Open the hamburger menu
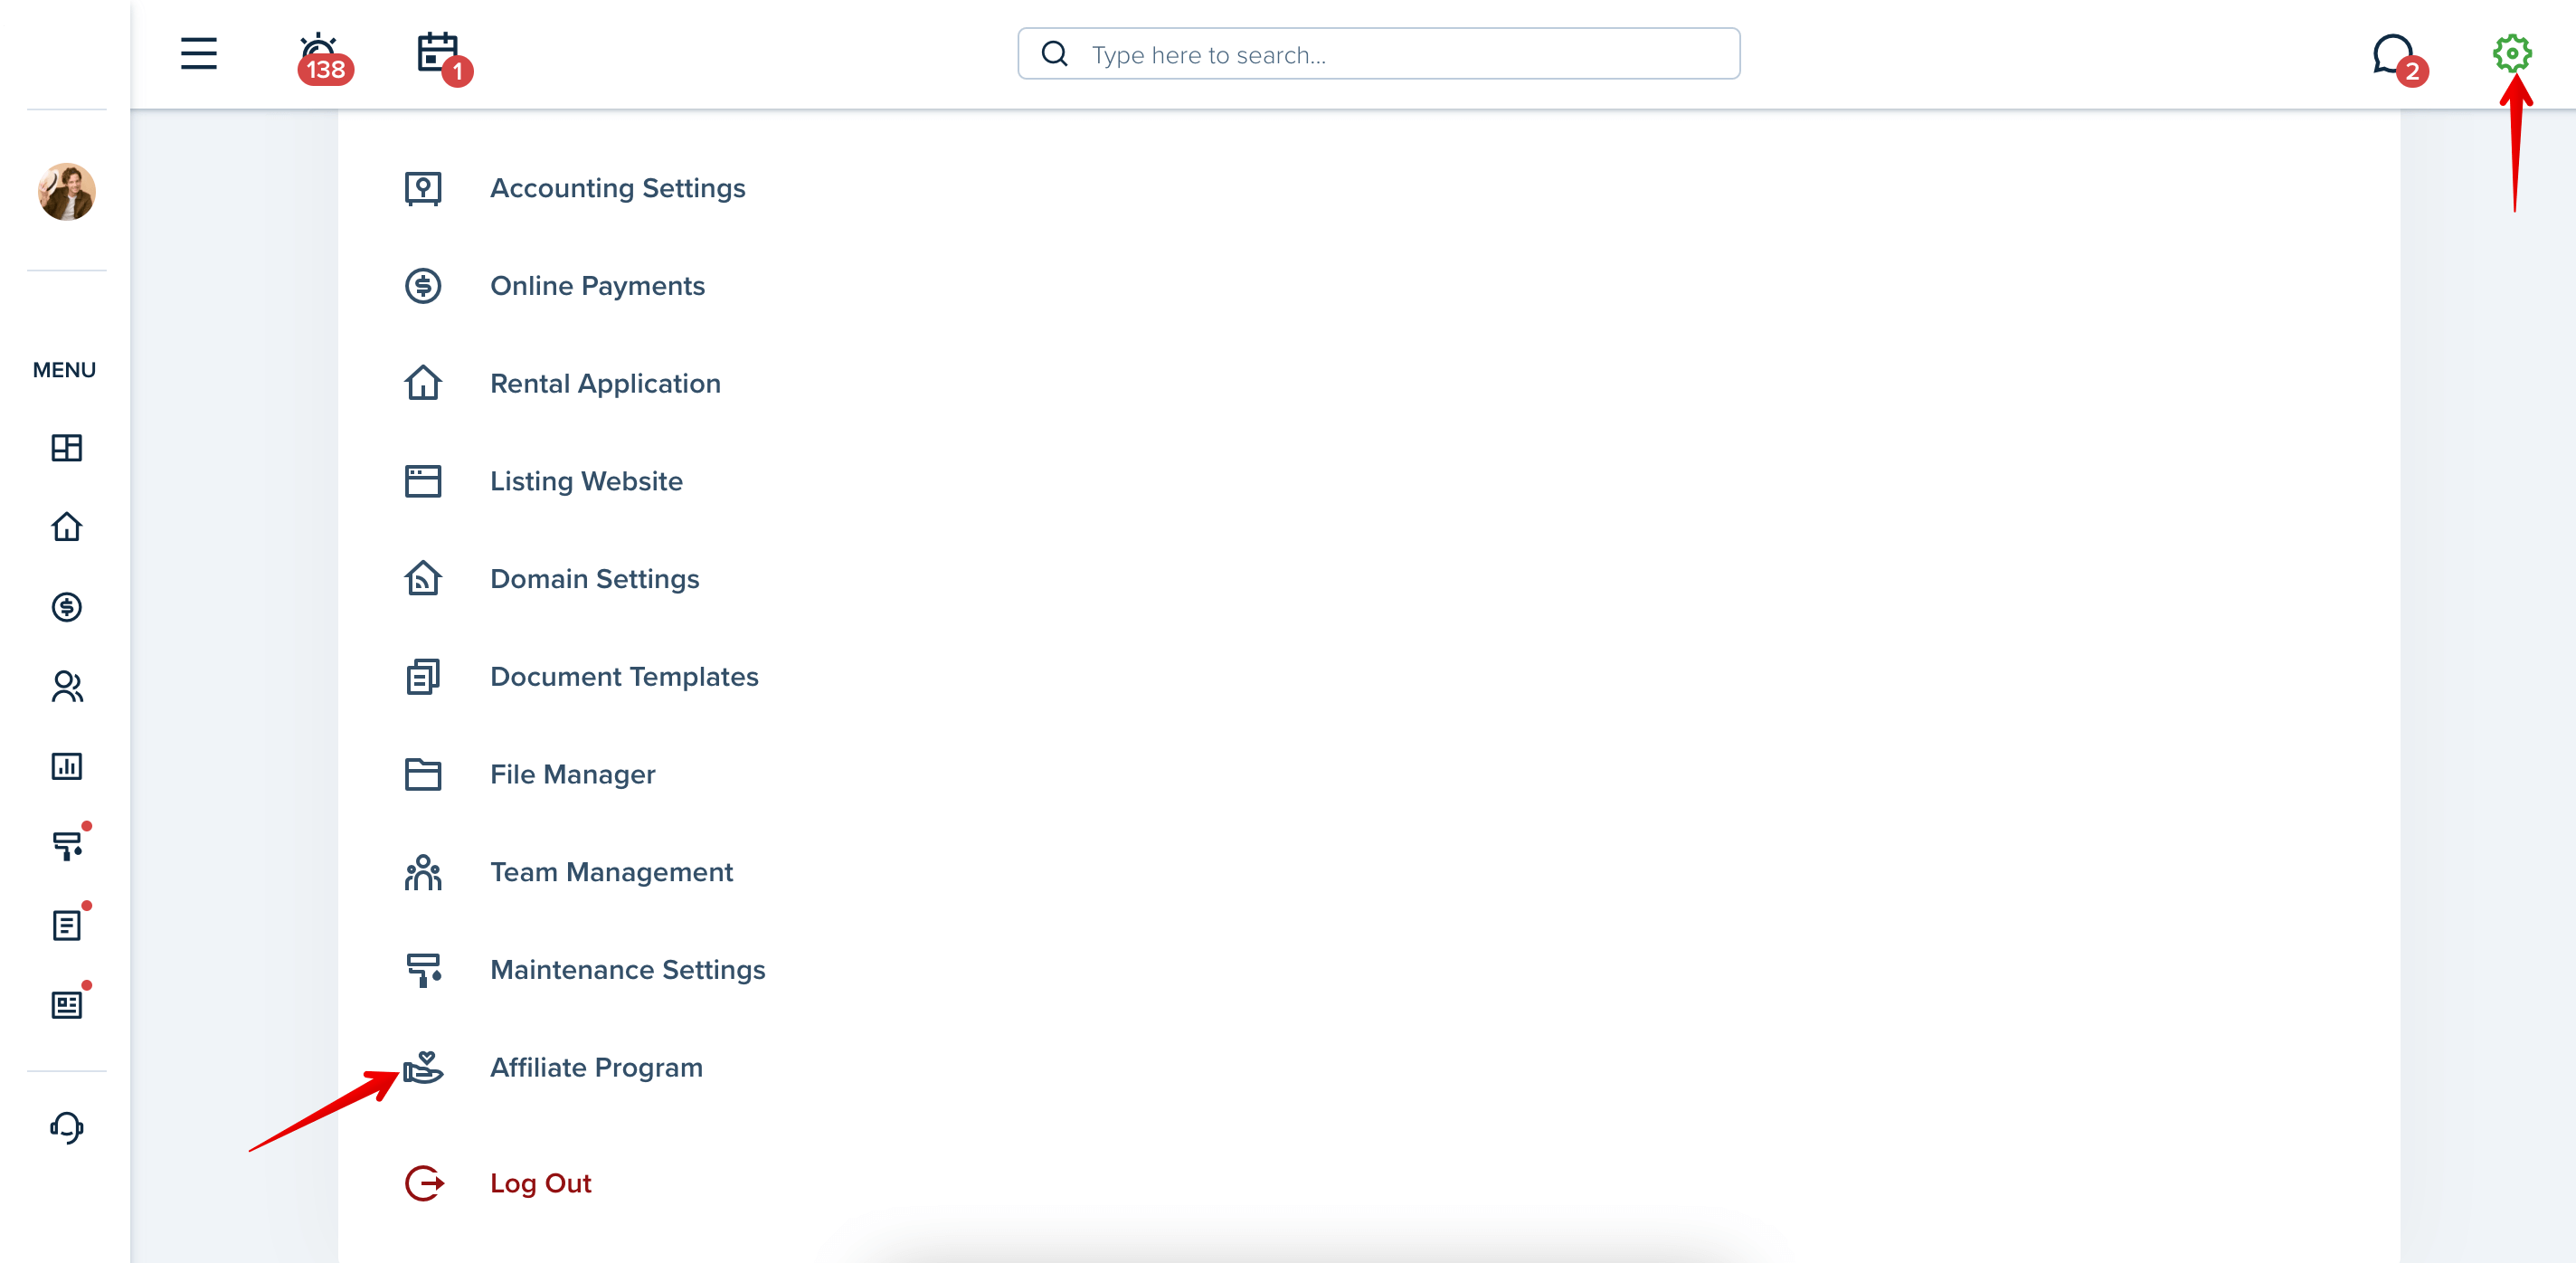This screenshot has height=1263, width=2576. pos(199,53)
